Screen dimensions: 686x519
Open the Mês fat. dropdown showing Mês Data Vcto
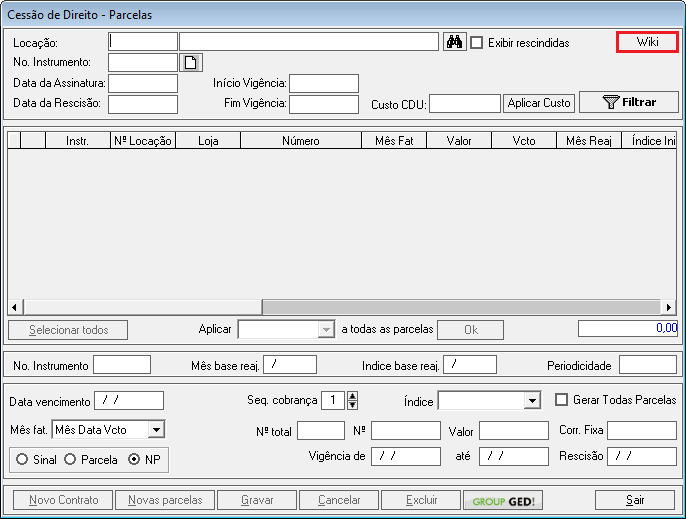(156, 430)
